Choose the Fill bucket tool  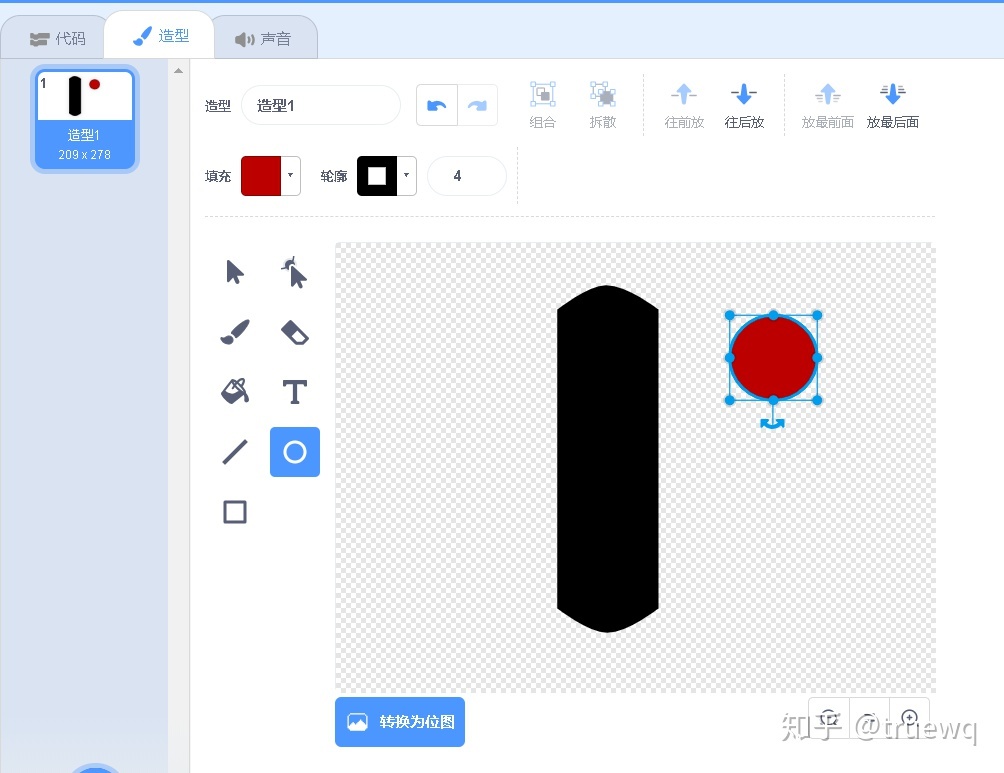[x=235, y=391]
